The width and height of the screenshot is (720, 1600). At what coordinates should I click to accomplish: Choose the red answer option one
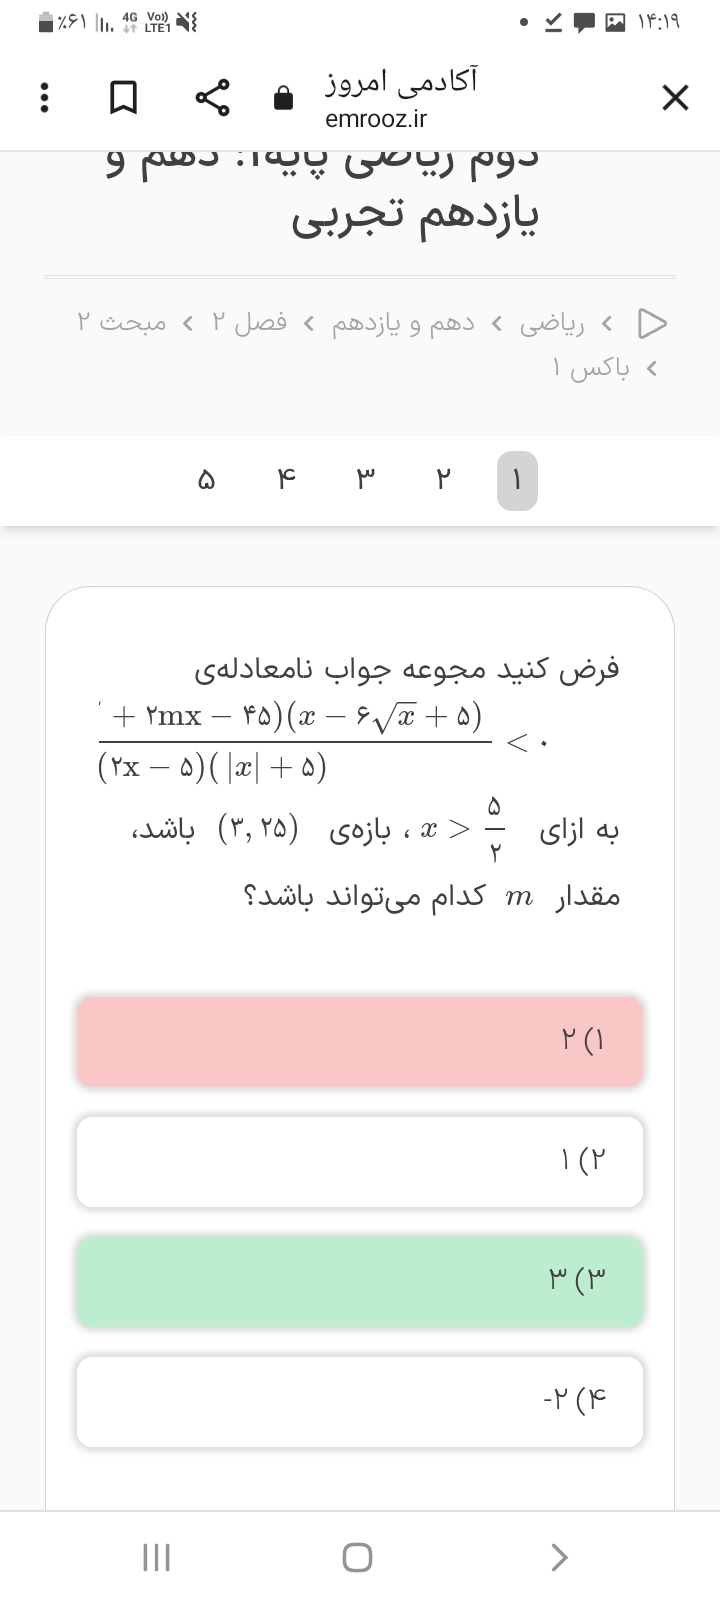click(x=360, y=1042)
